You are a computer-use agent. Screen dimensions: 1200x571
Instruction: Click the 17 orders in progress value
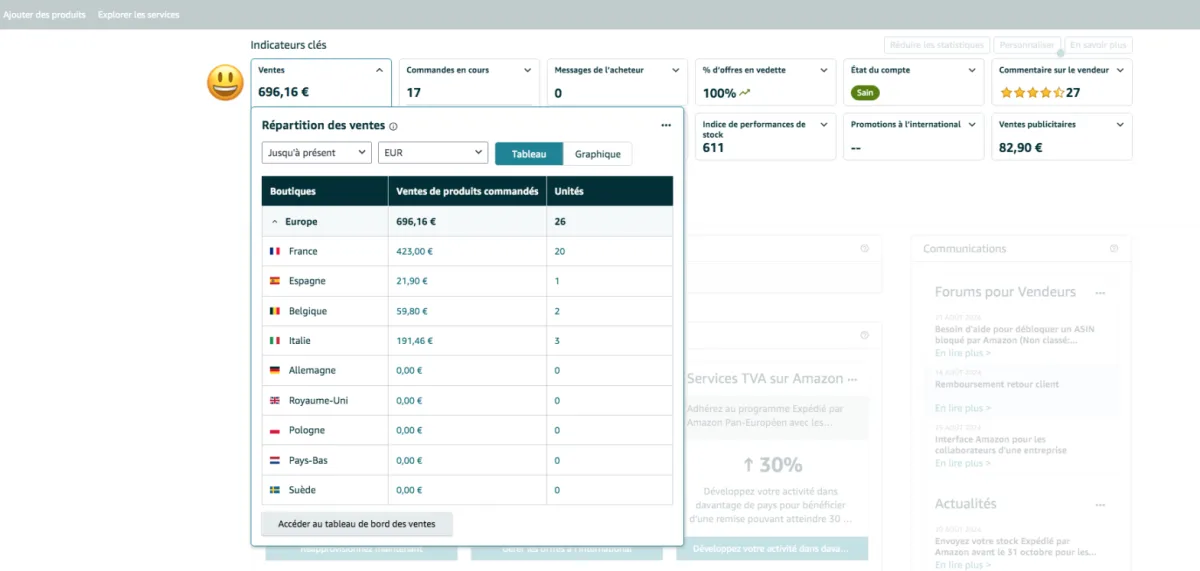tap(413, 93)
